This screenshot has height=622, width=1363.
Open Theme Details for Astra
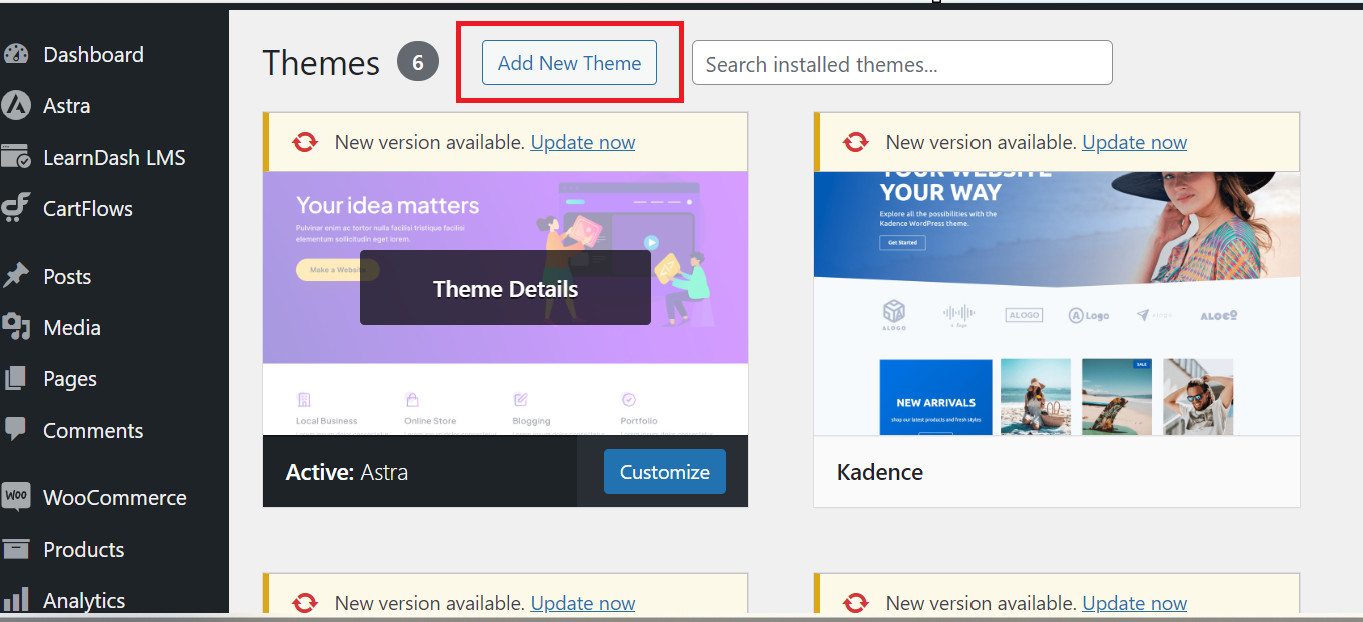pos(505,288)
